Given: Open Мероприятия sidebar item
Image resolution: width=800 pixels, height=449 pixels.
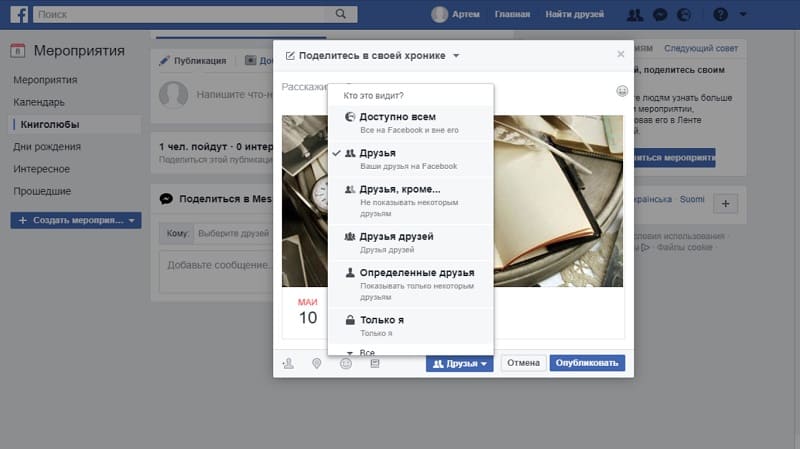Looking at the screenshot, I should 45,80.
